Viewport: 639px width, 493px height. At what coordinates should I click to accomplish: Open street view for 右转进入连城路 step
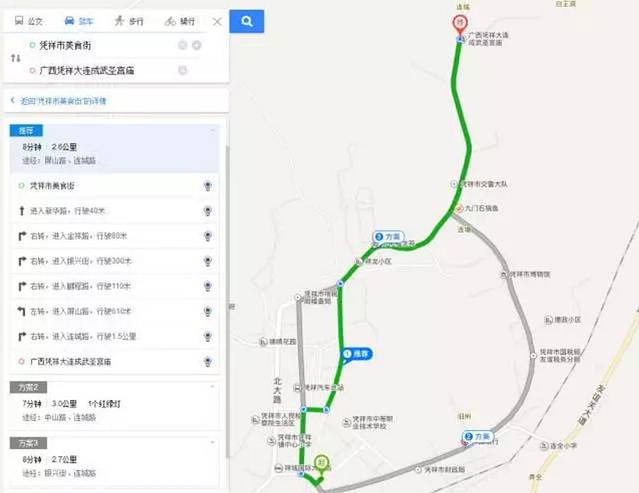pyautogui.click(x=208, y=337)
